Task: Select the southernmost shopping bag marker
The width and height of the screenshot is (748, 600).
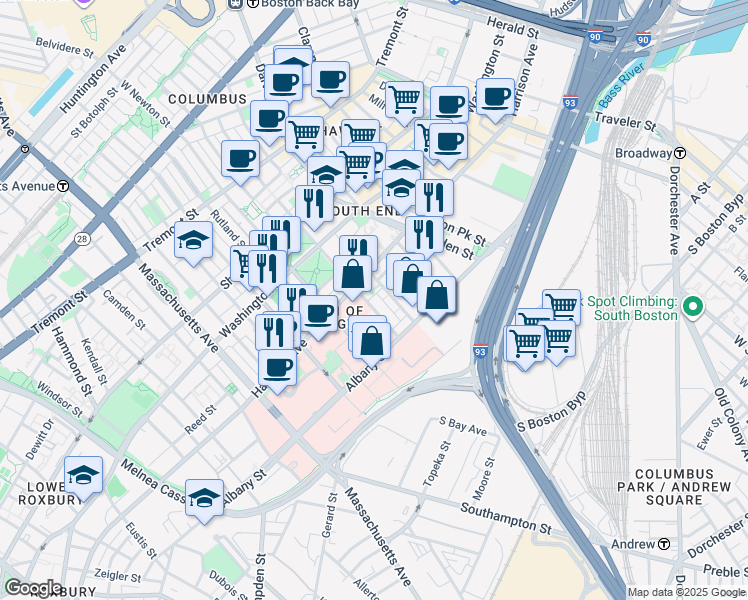Action: (x=371, y=340)
